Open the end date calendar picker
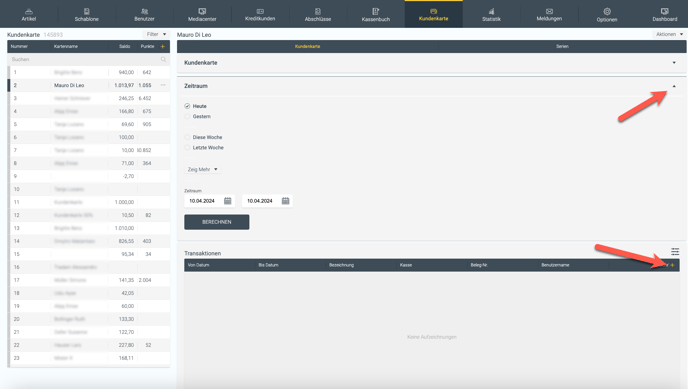Viewport: 688px width, 389px height. 285,201
